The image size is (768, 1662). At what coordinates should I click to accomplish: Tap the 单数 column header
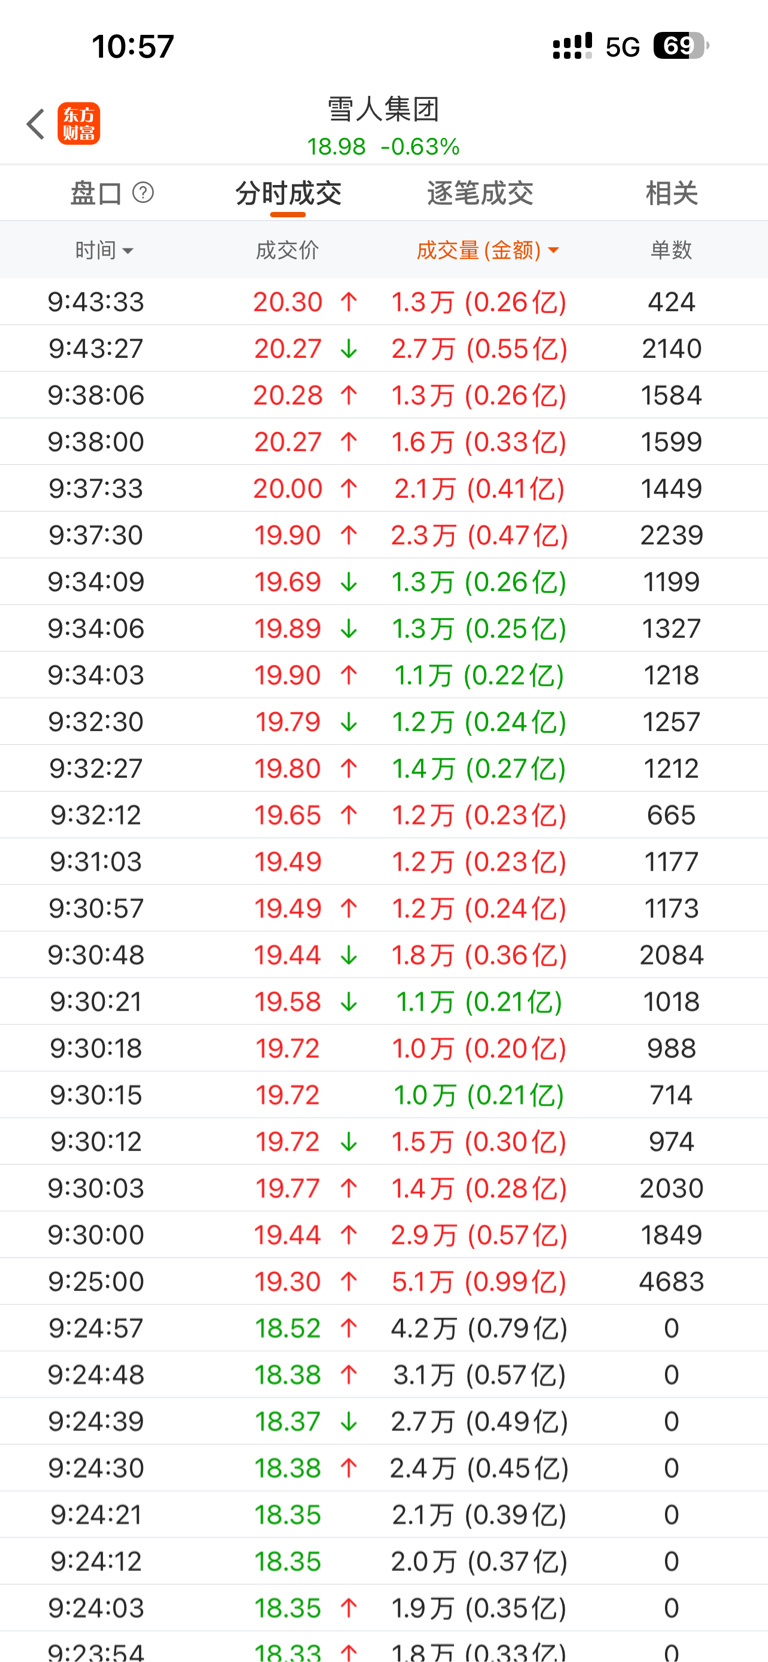click(x=671, y=250)
